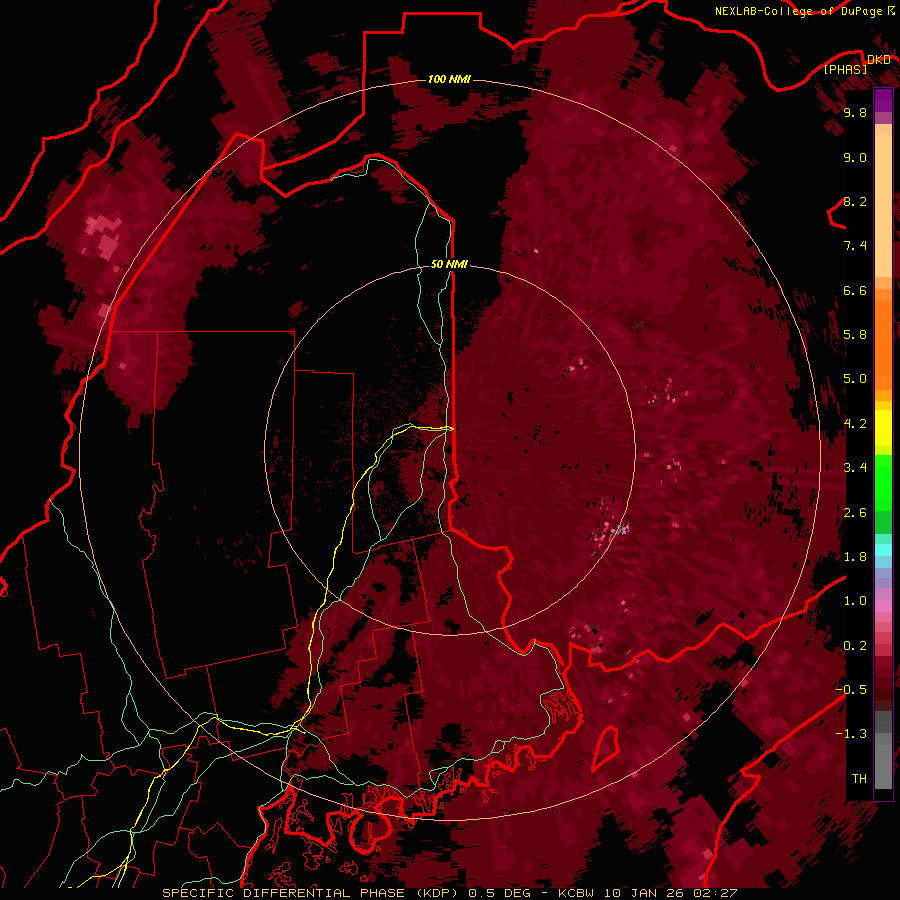Click the 100 NMI range ring label
This screenshot has width=900, height=900.
point(449,79)
